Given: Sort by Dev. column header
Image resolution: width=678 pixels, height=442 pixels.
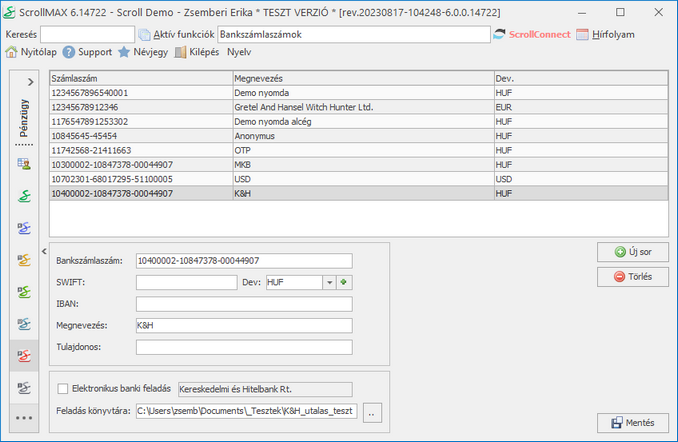Looking at the screenshot, I should point(581,78).
